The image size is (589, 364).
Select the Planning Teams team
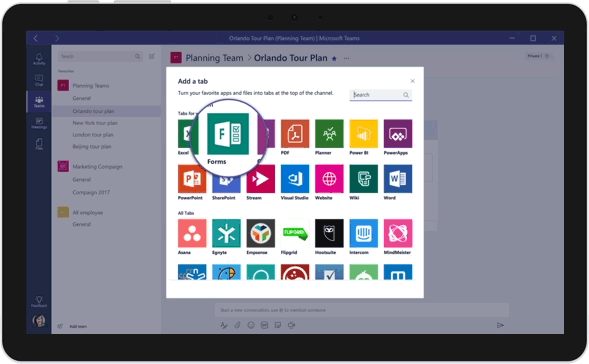(x=91, y=86)
